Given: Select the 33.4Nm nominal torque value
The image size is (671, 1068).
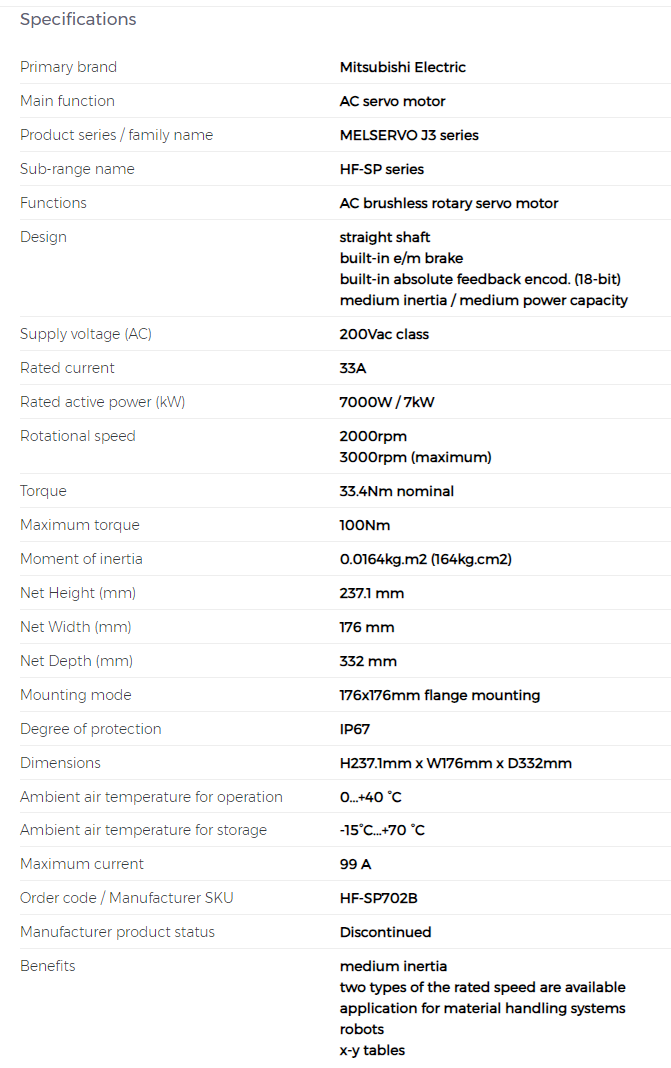Looking at the screenshot, I should click(396, 491).
